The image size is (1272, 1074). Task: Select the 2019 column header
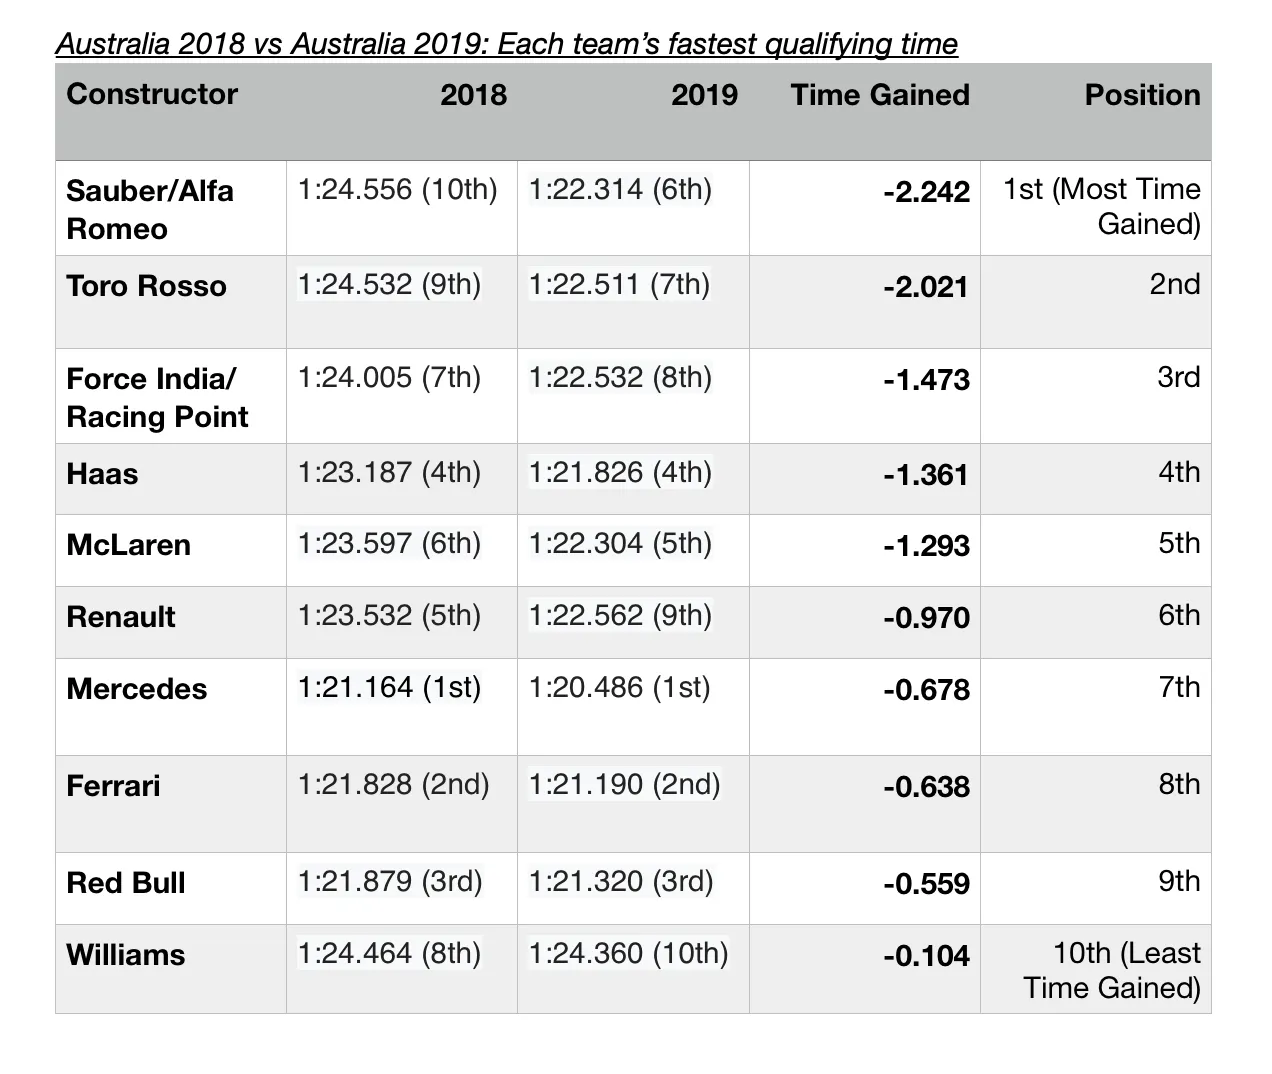pyautogui.click(x=704, y=95)
